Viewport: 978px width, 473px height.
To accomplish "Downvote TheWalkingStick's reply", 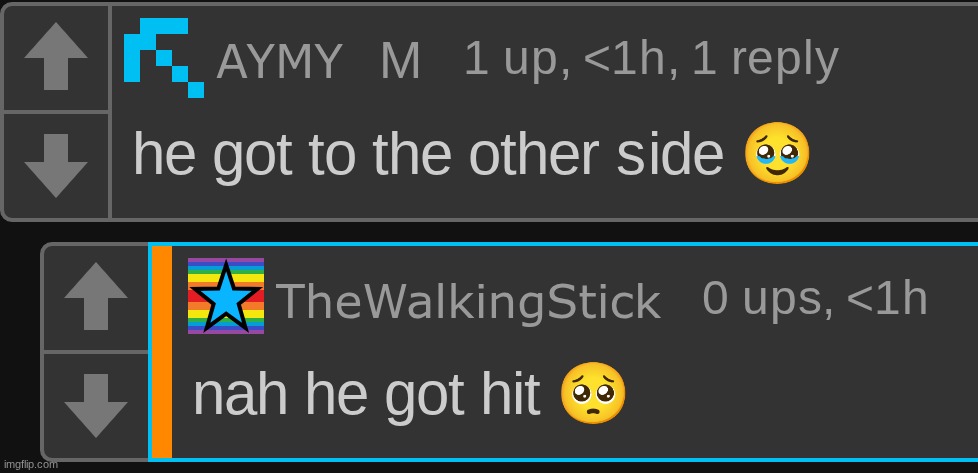I will tap(95, 406).
